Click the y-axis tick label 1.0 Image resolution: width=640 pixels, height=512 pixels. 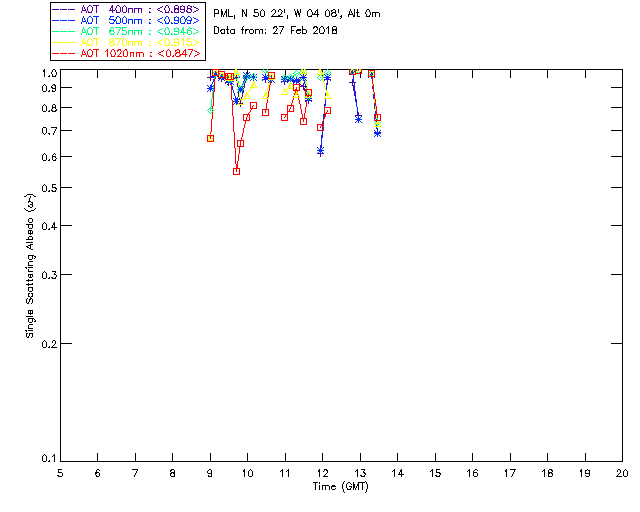[49, 73]
